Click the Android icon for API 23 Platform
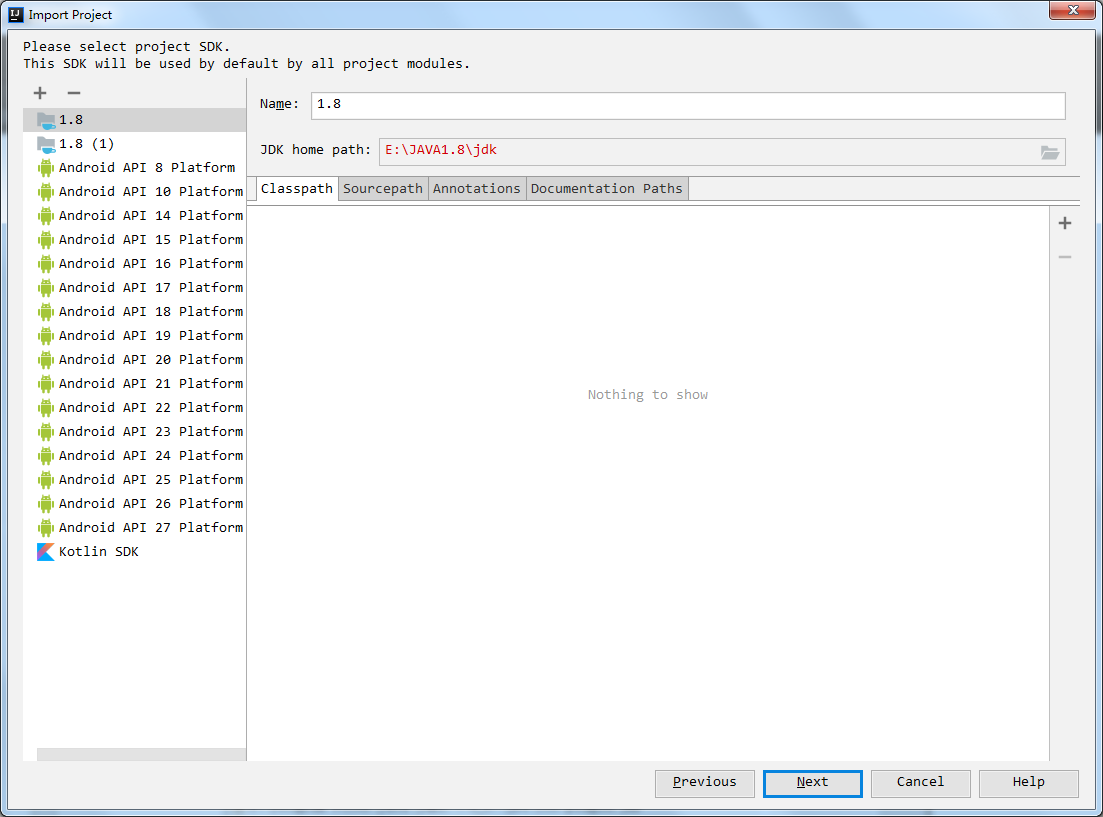The height and width of the screenshot is (817, 1103). pyautogui.click(x=46, y=431)
